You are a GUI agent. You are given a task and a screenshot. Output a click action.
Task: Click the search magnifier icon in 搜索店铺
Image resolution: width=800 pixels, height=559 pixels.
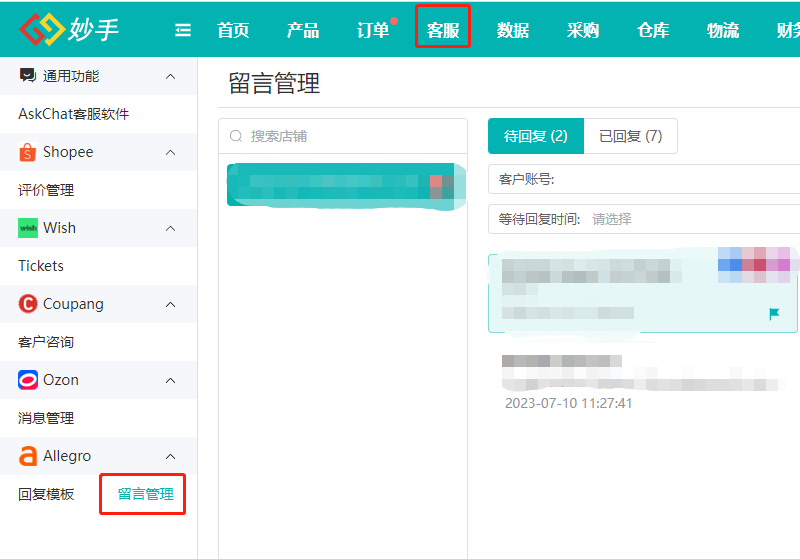click(x=236, y=136)
